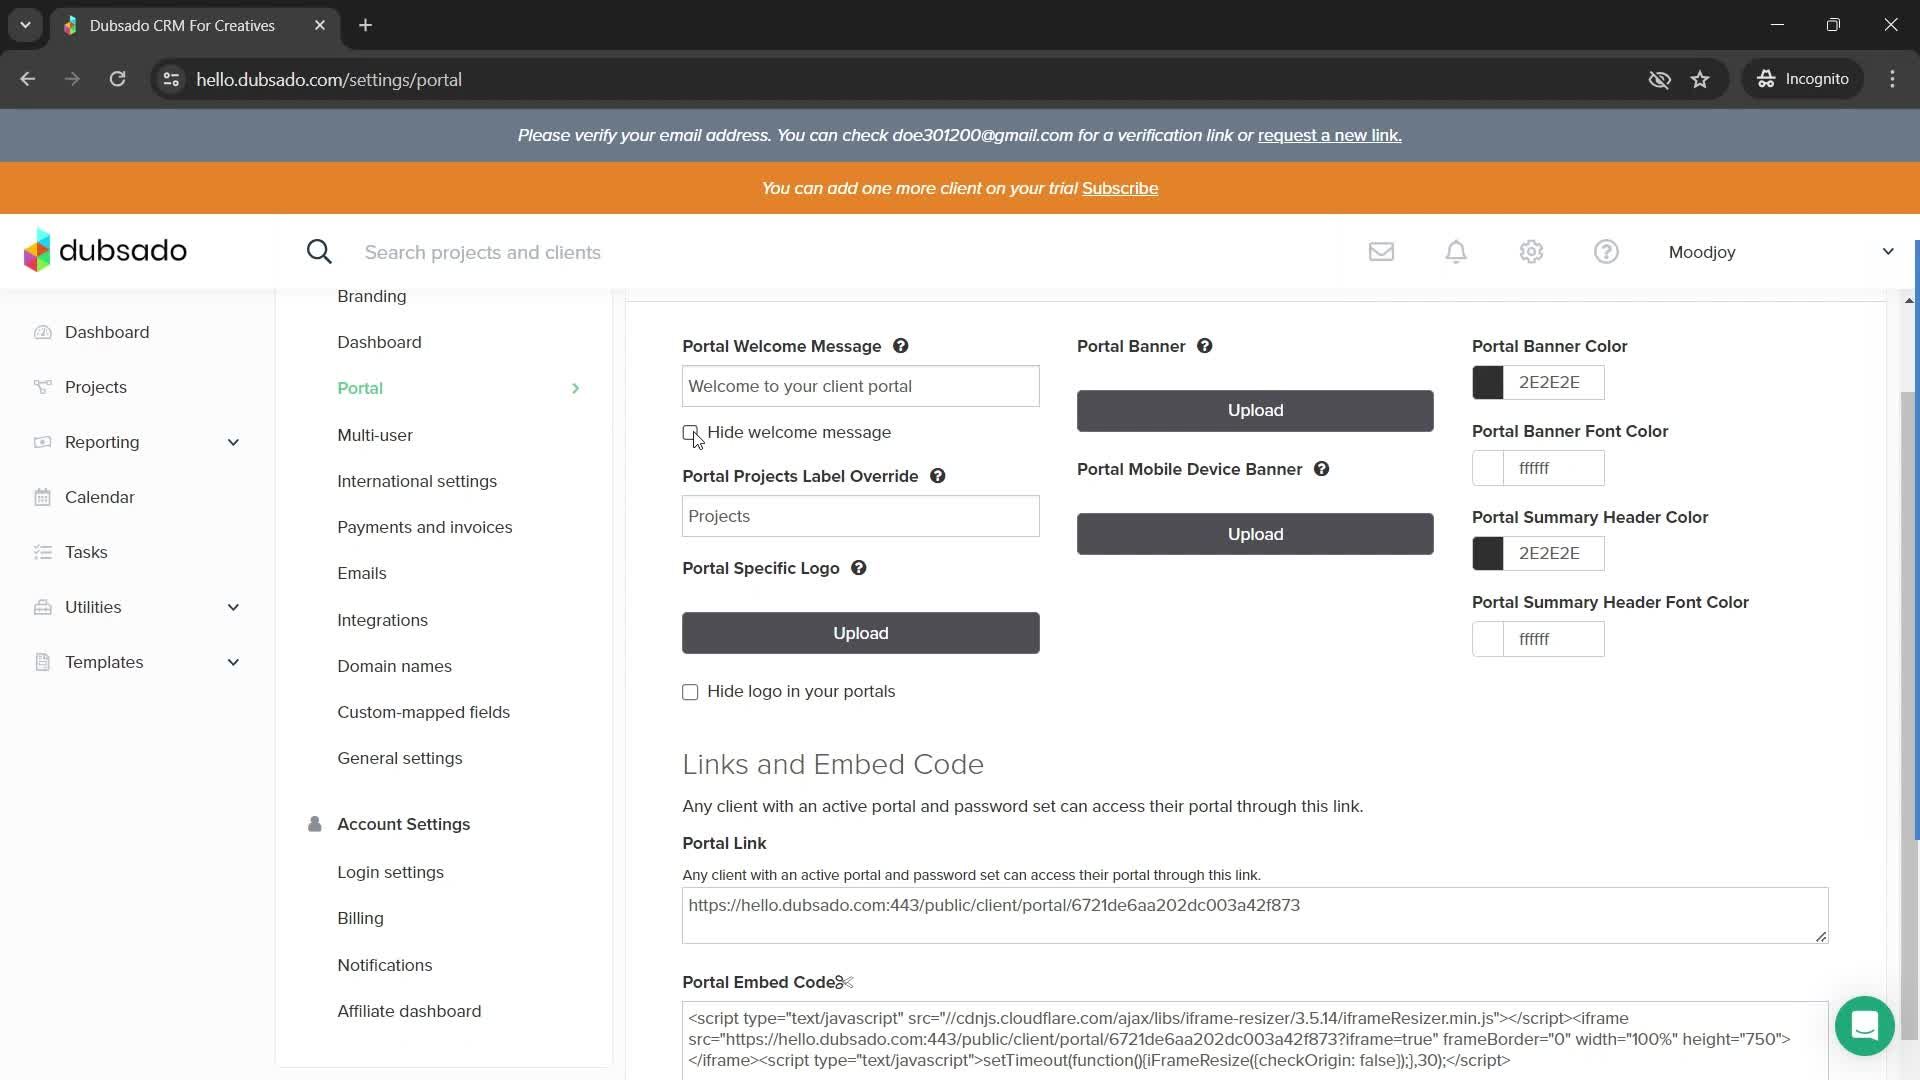1920x1080 pixels.
Task: Bookmark this page with star icon
Action: 1700,79
